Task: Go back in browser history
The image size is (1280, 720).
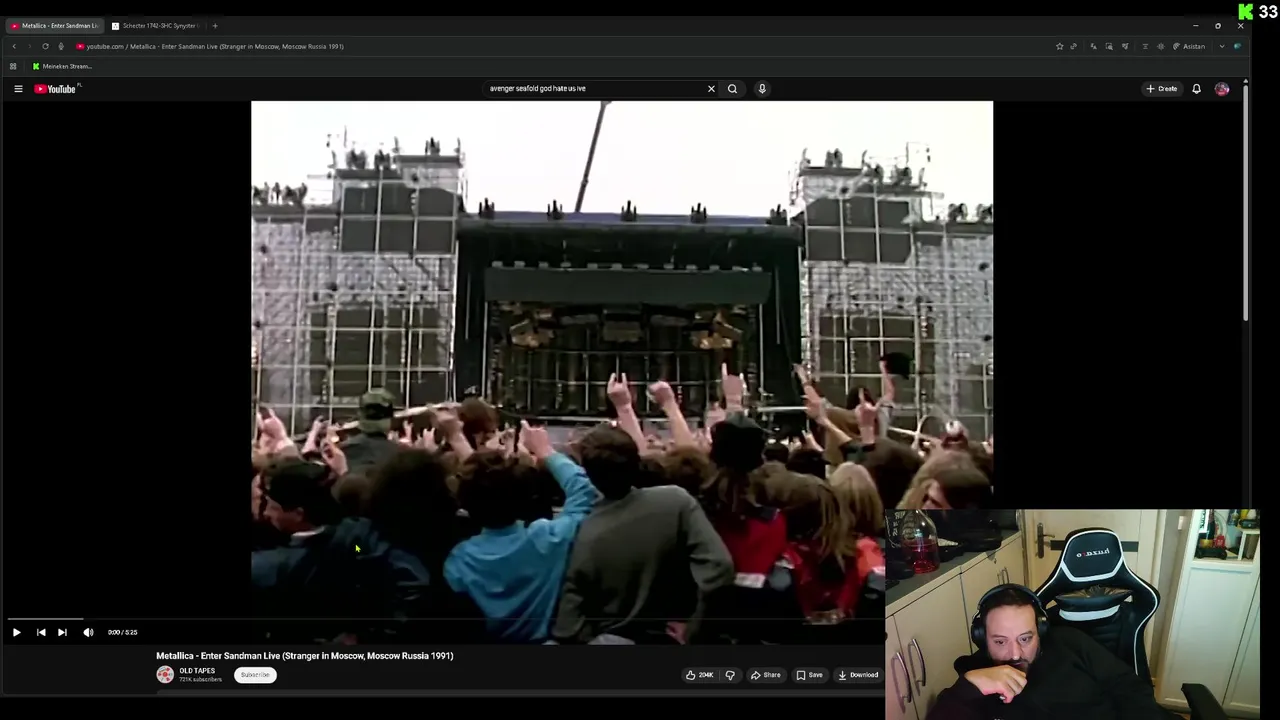Action: pos(14,46)
